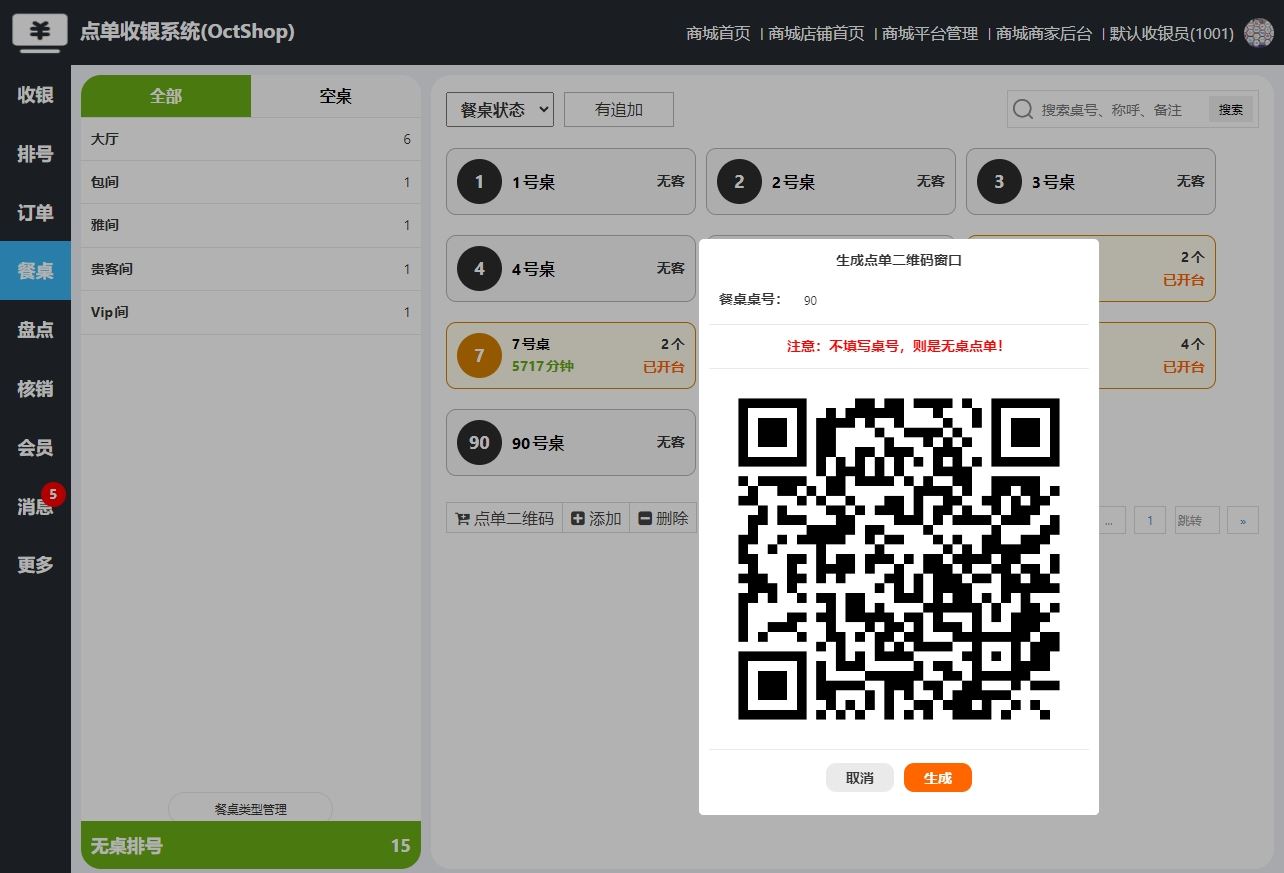Focus the table search input field
Screen dimensions: 1284x873
pos(1122,110)
